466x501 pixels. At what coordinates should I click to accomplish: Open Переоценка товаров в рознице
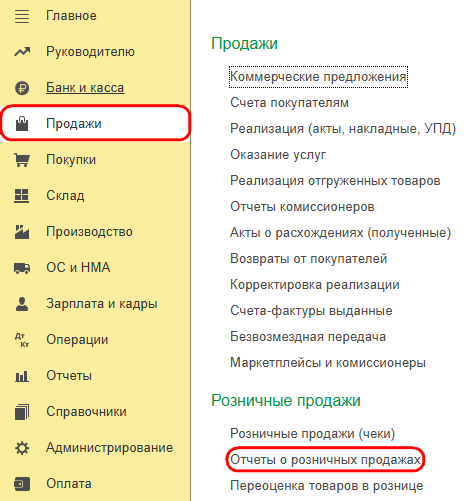327,486
